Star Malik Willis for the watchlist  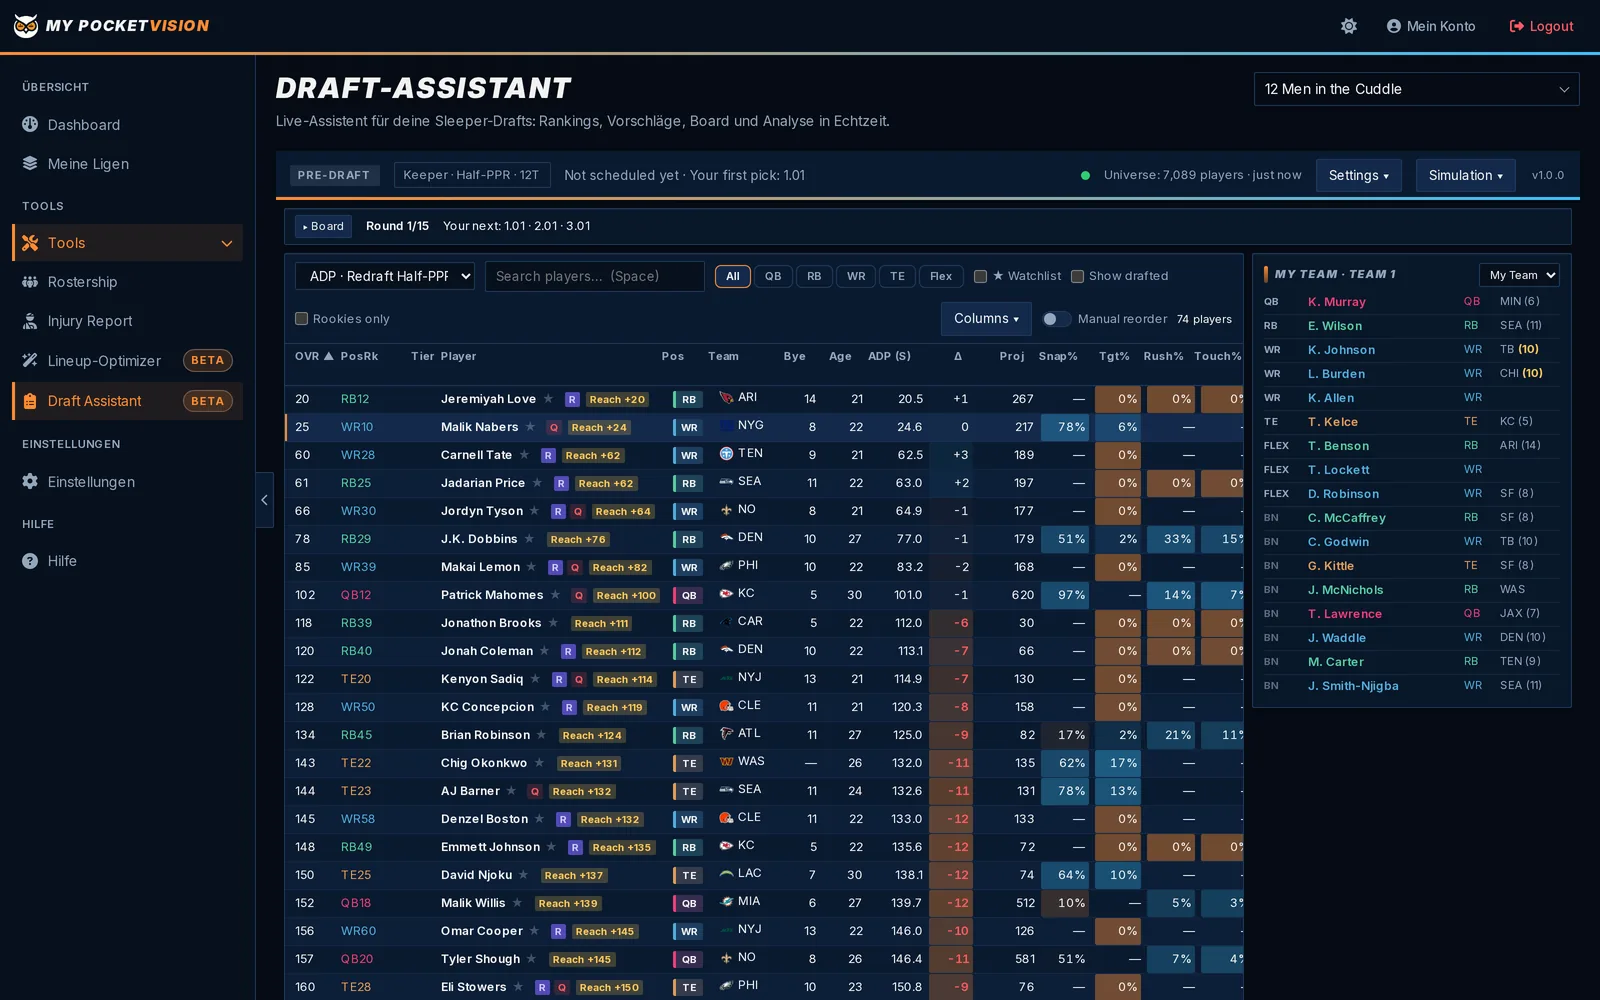coord(518,903)
